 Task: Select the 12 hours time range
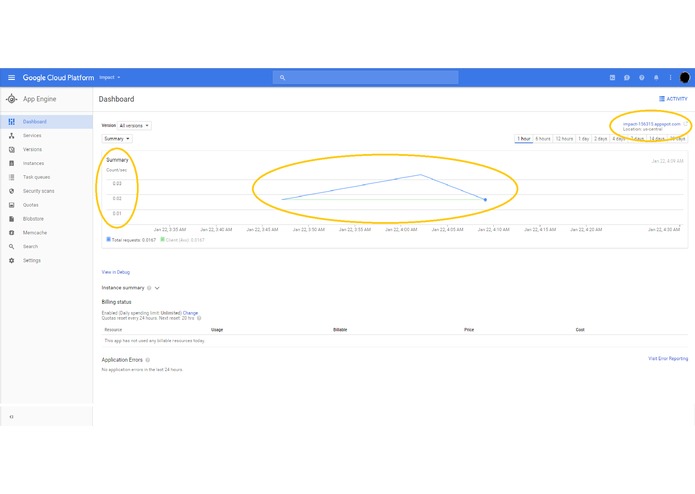564,139
